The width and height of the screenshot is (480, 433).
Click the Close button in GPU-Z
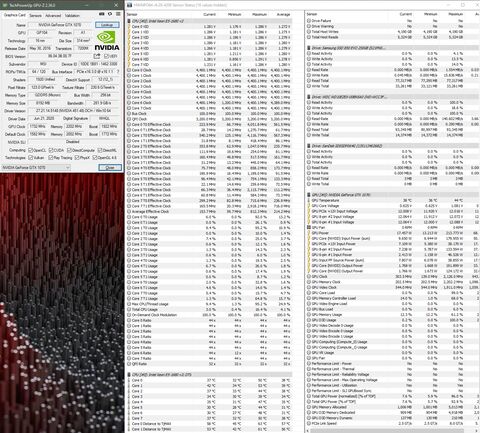coord(110,167)
